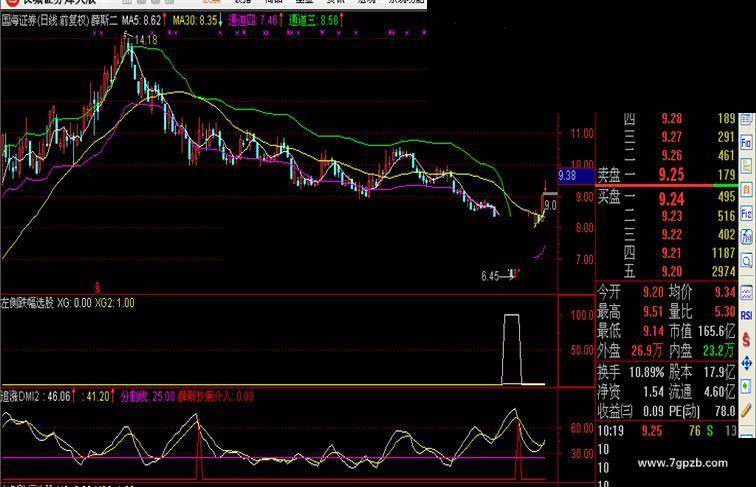
Task: Click buy-five volume 2974
Action: 723,271
